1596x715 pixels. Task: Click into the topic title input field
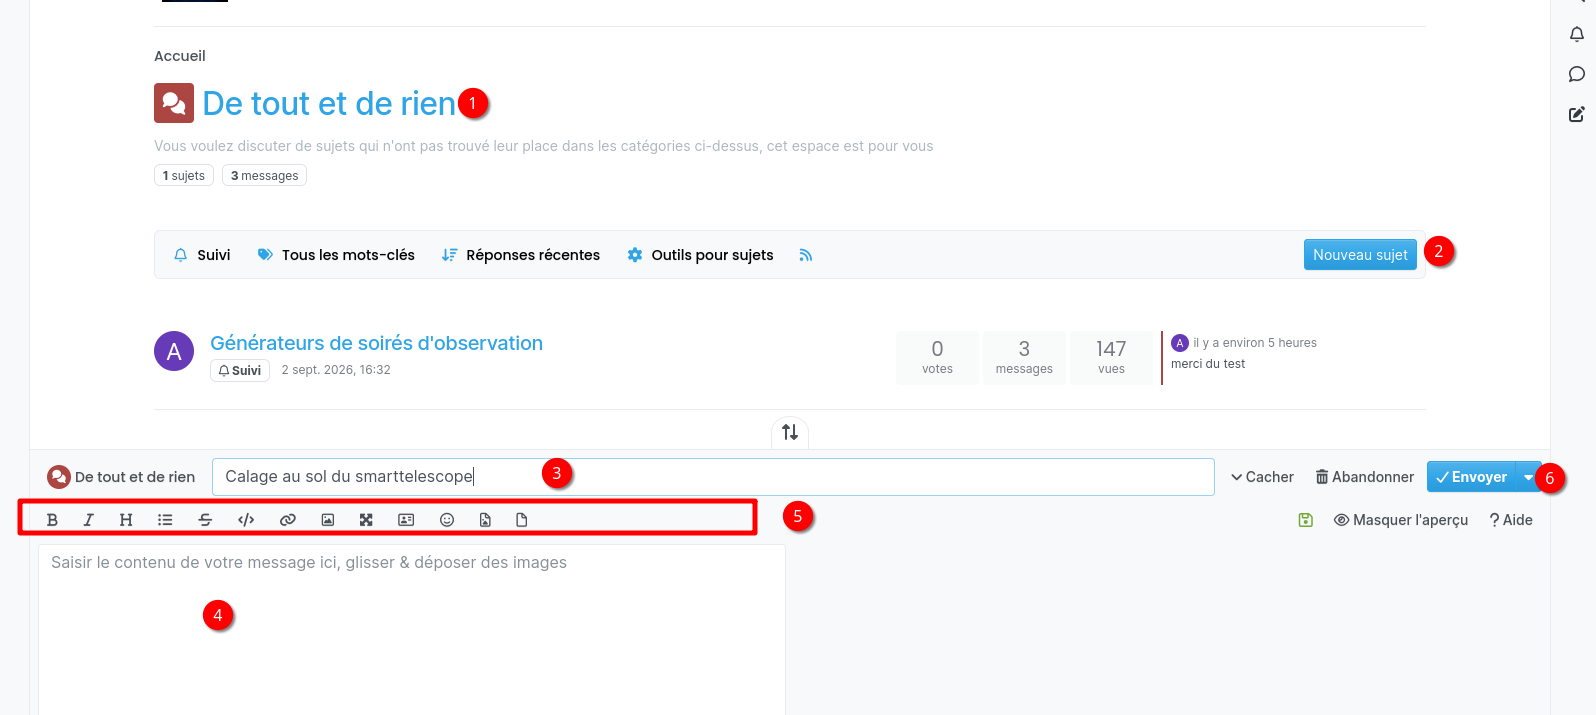tap(713, 477)
